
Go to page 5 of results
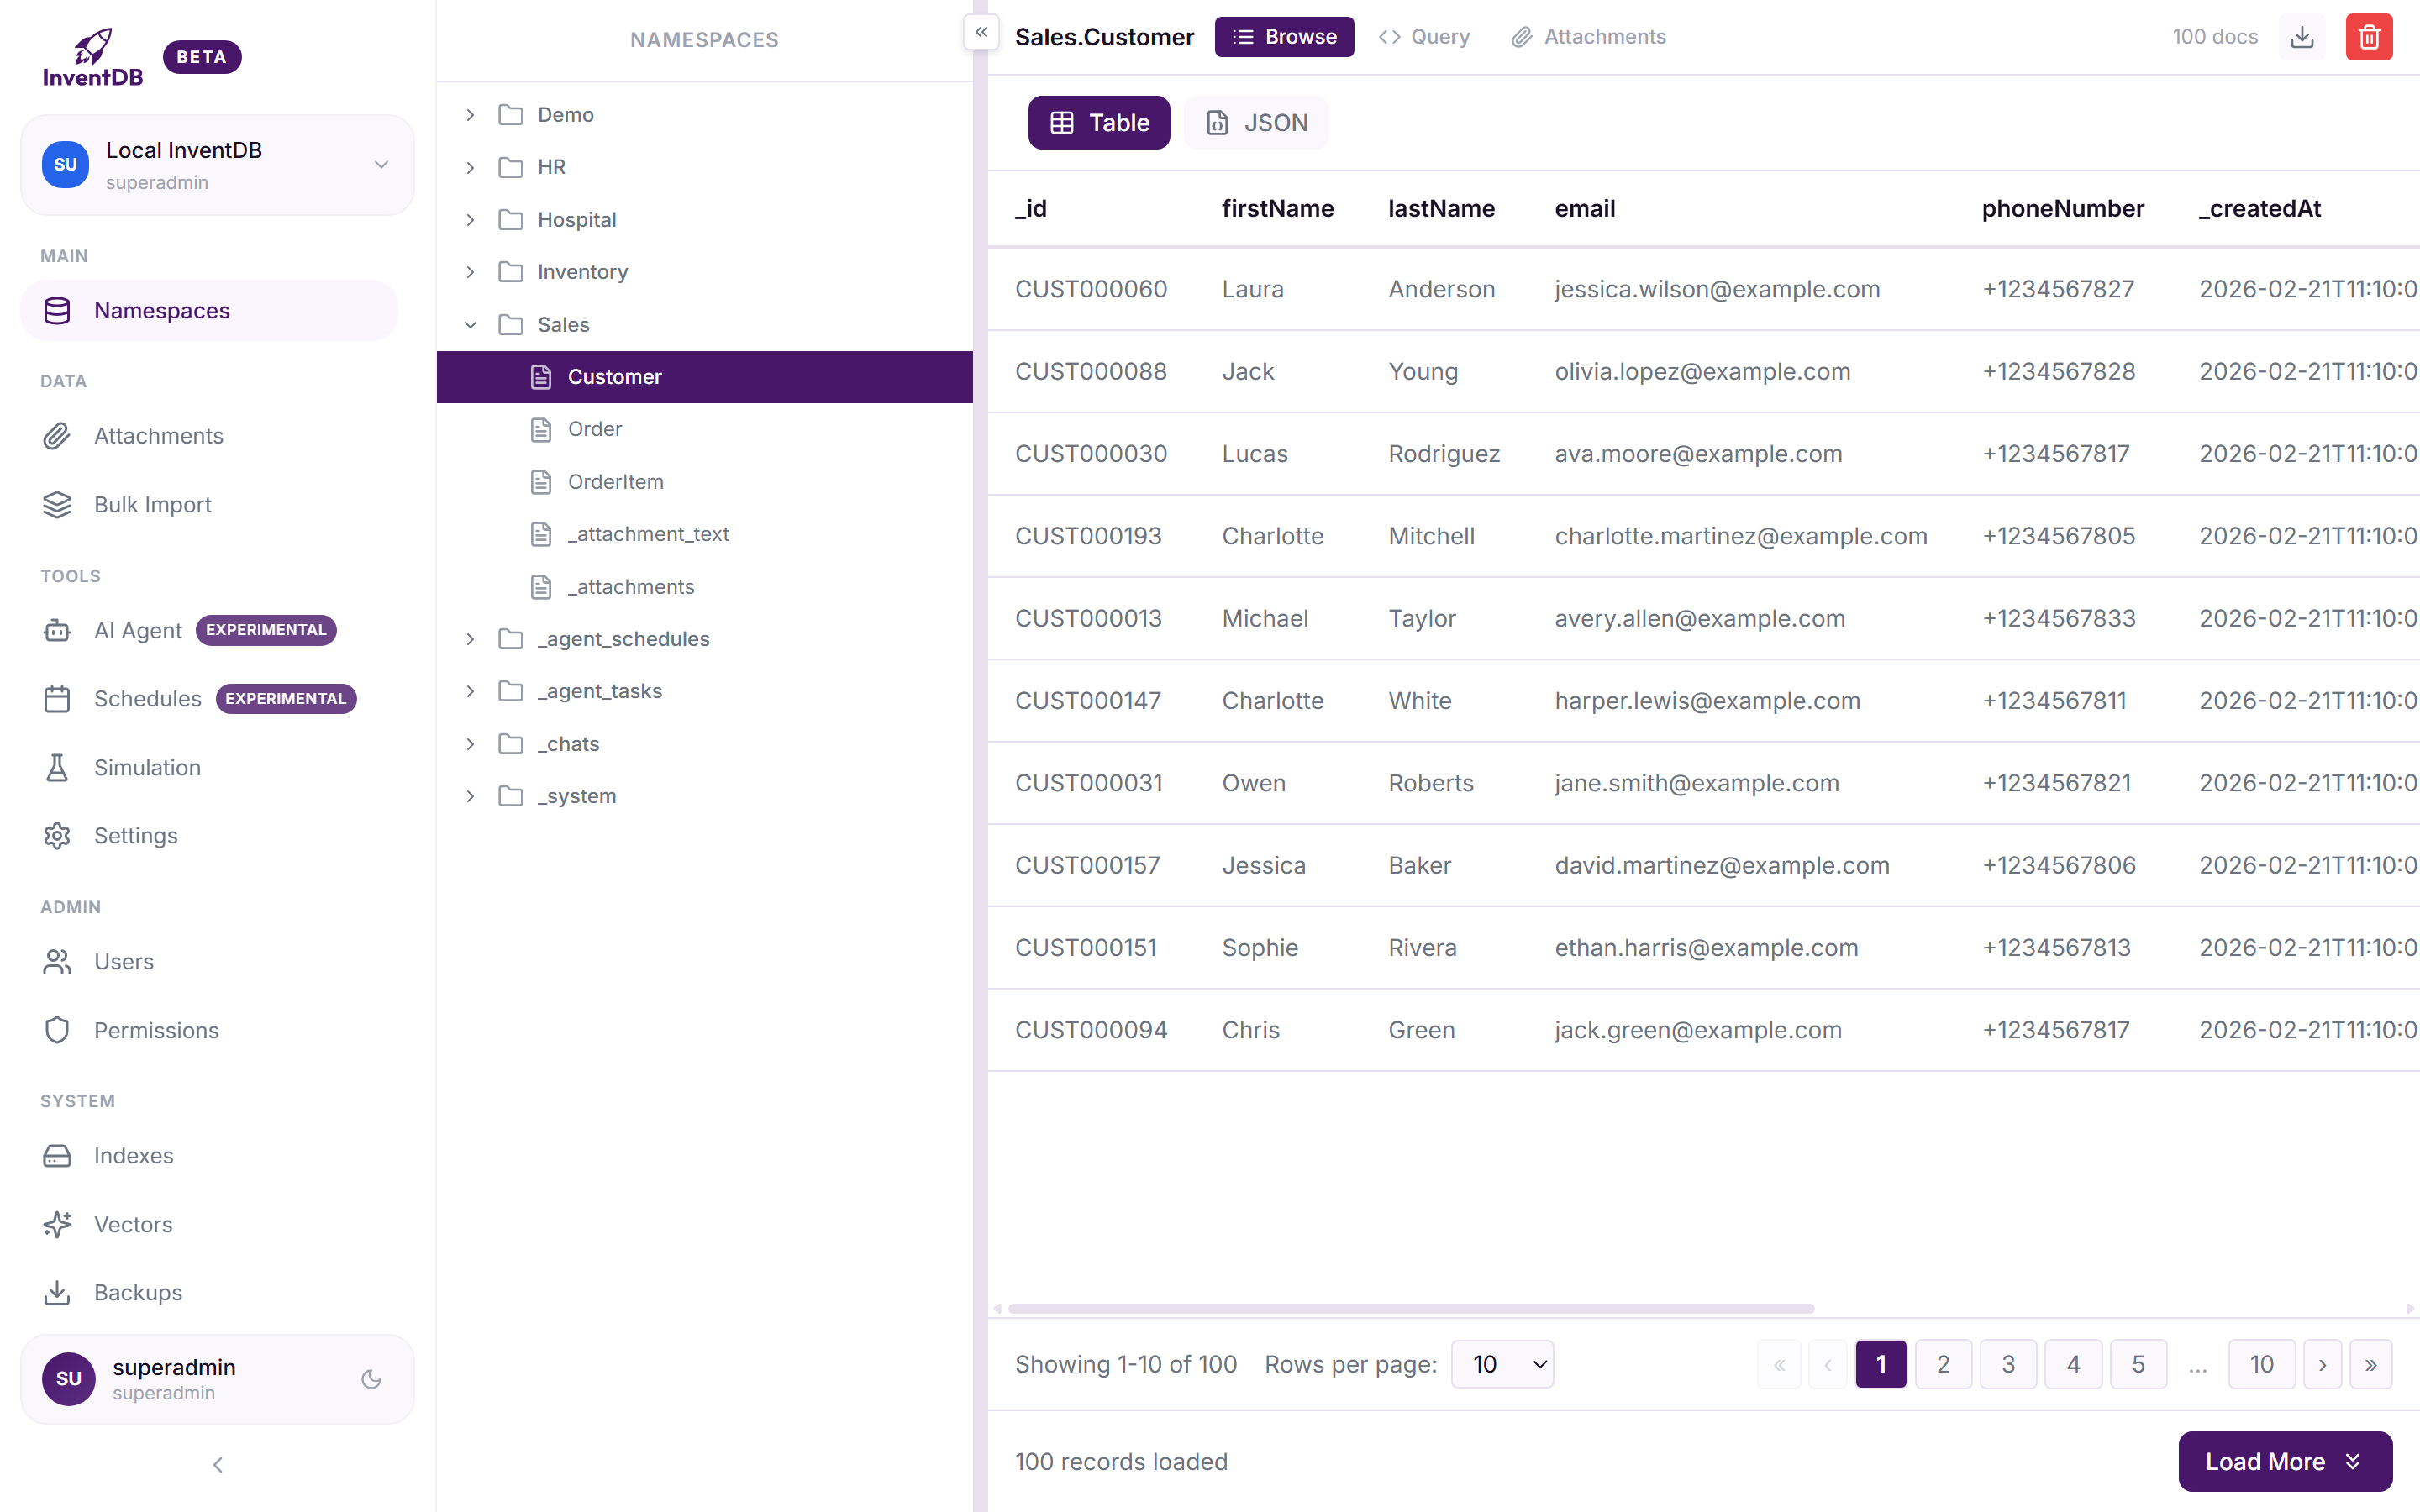click(2139, 1363)
